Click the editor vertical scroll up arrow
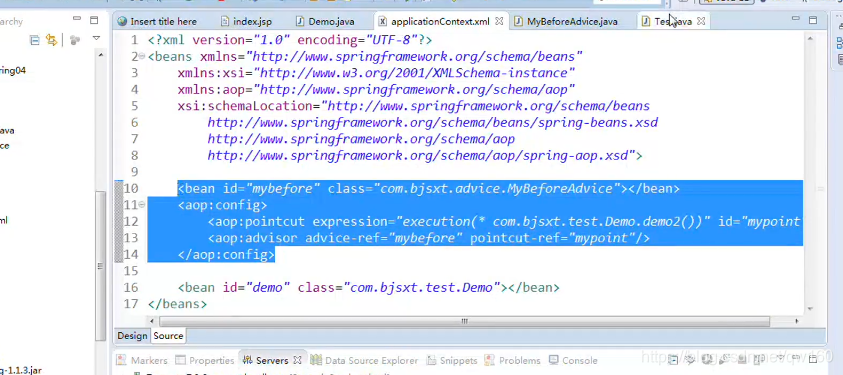Image resolution: width=843 pixels, height=375 pixels. [x=810, y=38]
